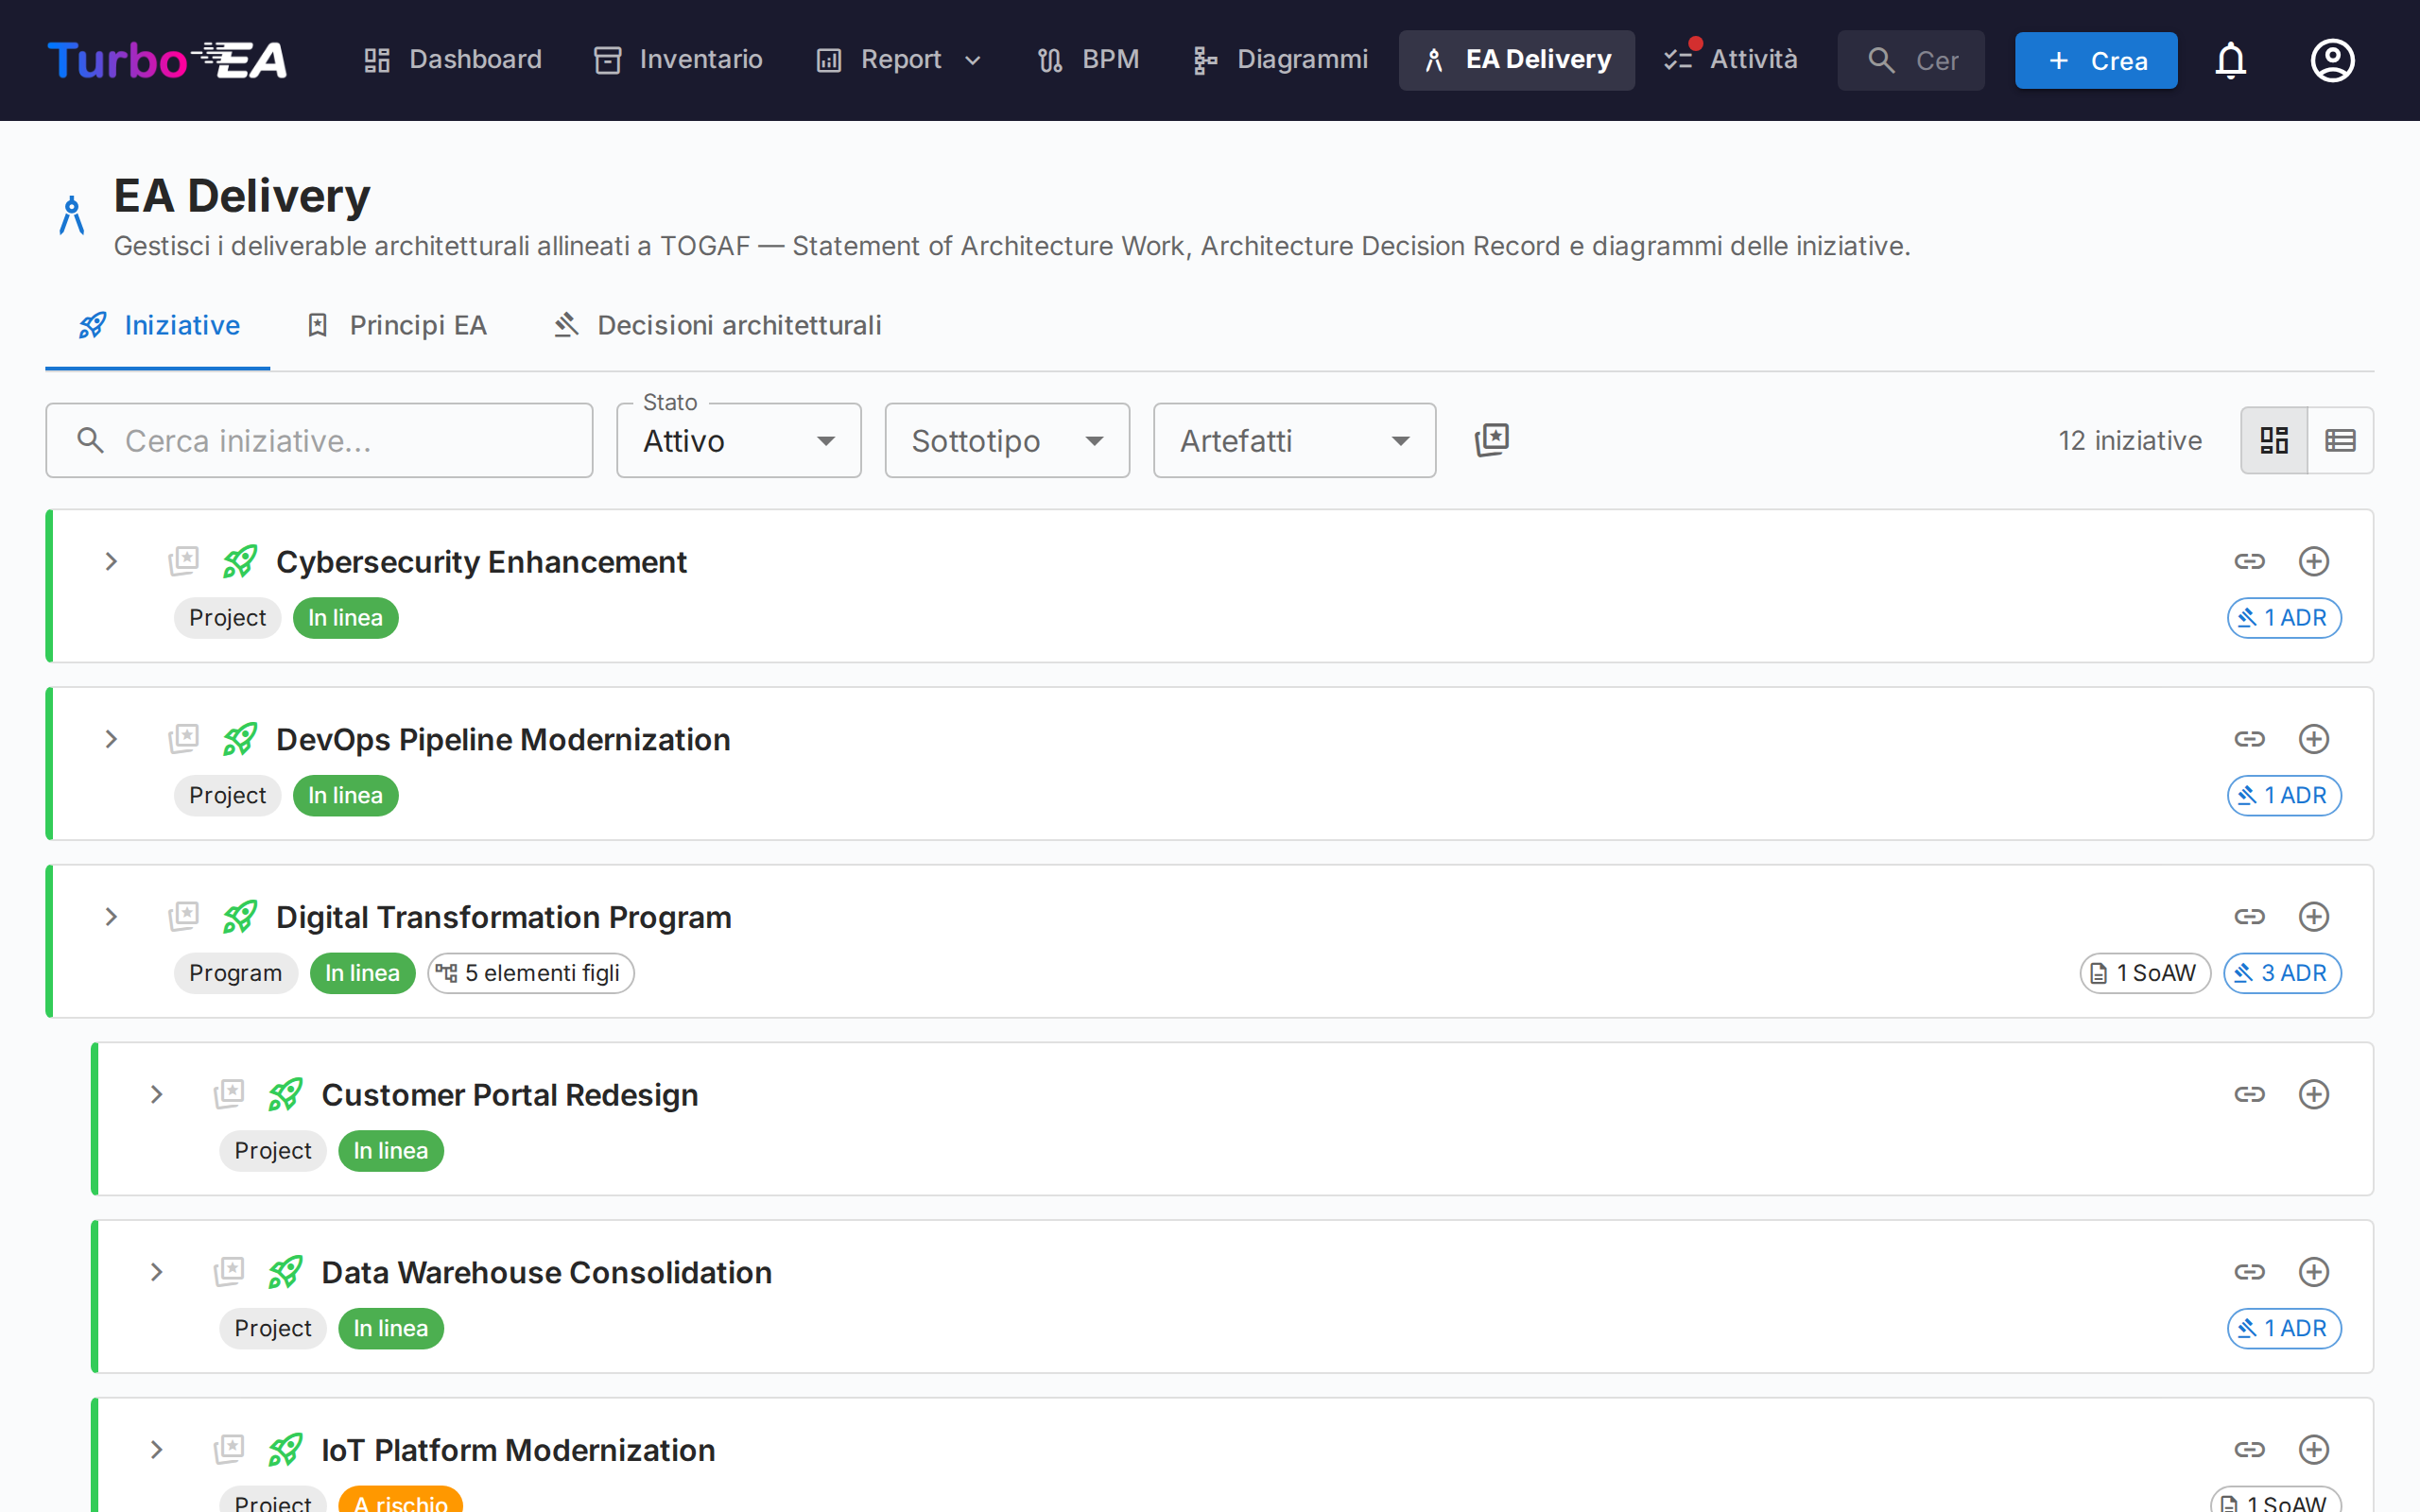2420x1512 pixels.
Task: Open the diagram icon next to Digital Transformation Program
Action: (184, 916)
